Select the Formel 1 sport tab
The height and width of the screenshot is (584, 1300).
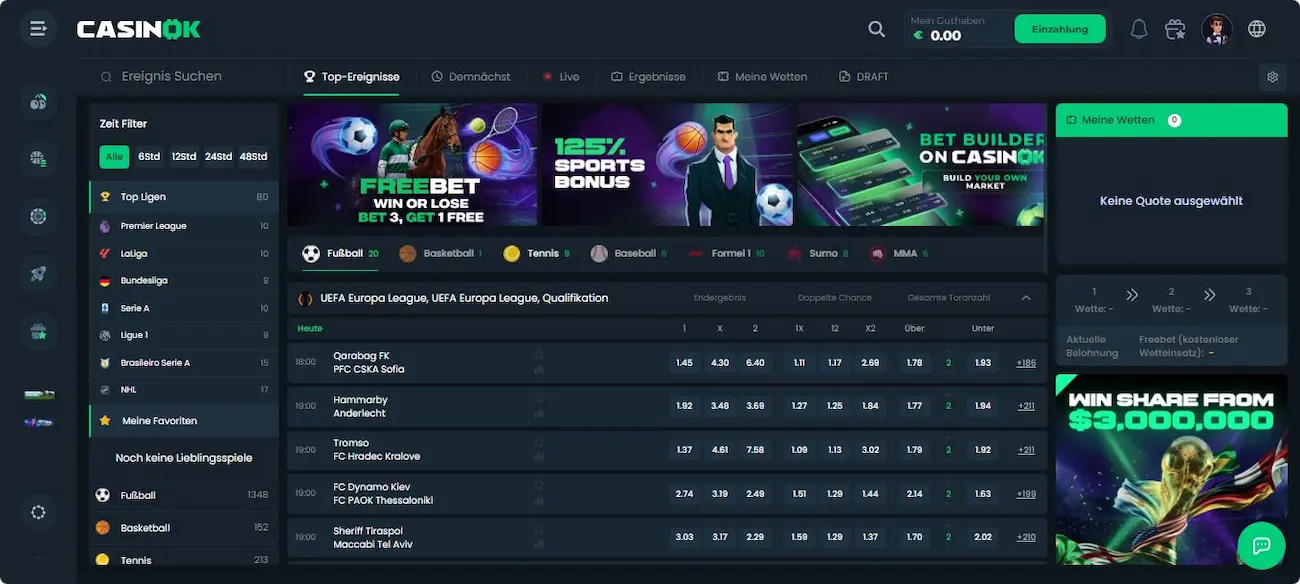tap(726, 254)
